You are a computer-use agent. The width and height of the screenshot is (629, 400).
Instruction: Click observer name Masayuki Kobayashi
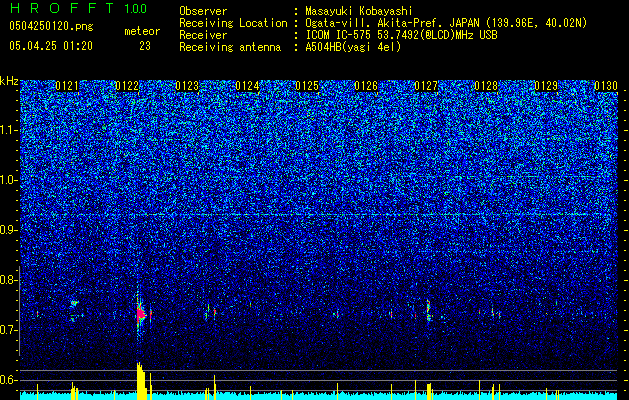[x=359, y=11]
